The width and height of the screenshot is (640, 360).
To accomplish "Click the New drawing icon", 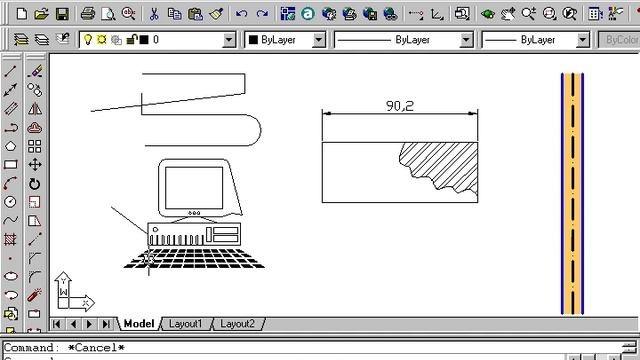I will coord(22,14).
